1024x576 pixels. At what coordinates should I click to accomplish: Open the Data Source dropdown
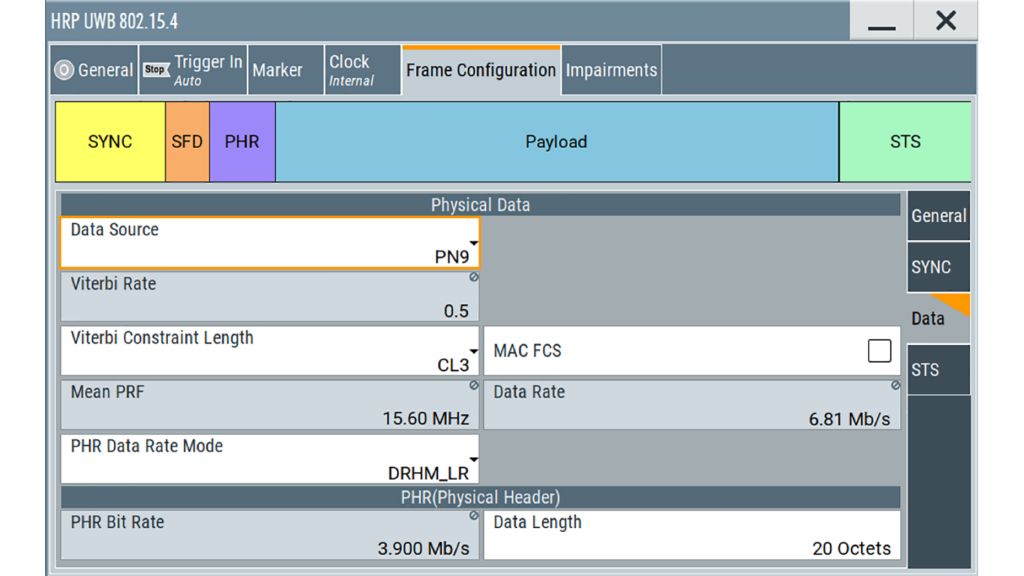click(270, 243)
